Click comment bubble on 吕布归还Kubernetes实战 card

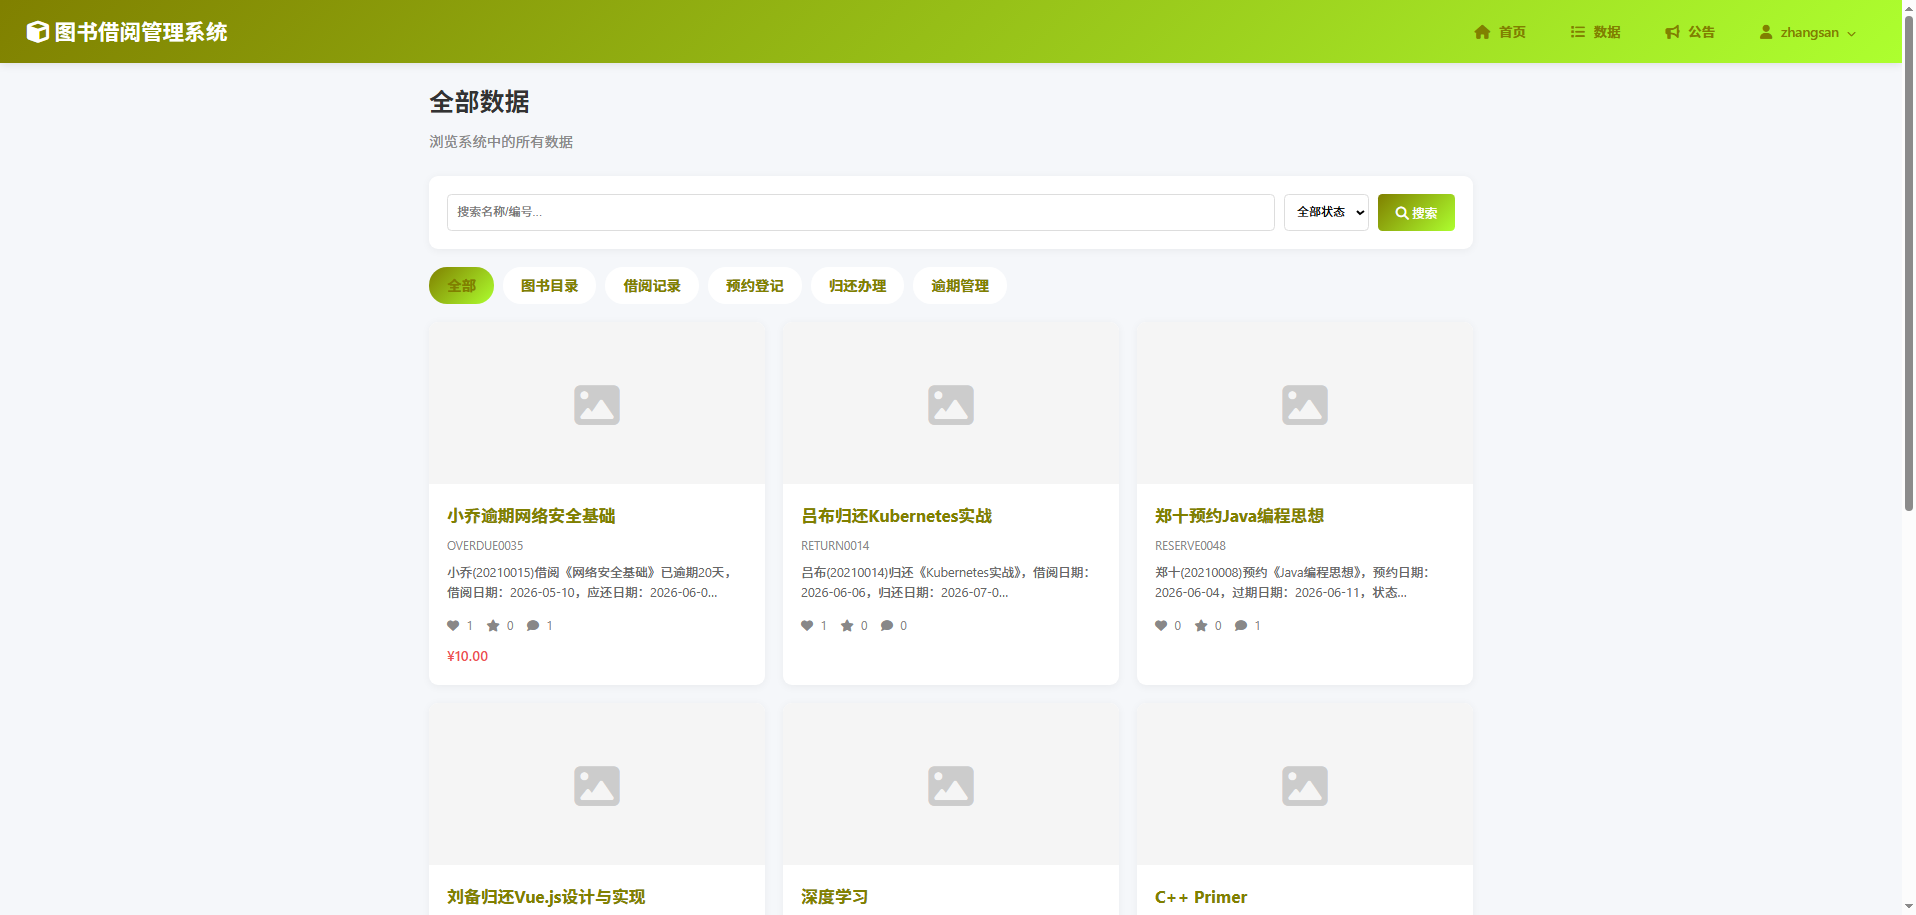click(x=887, y=626)
